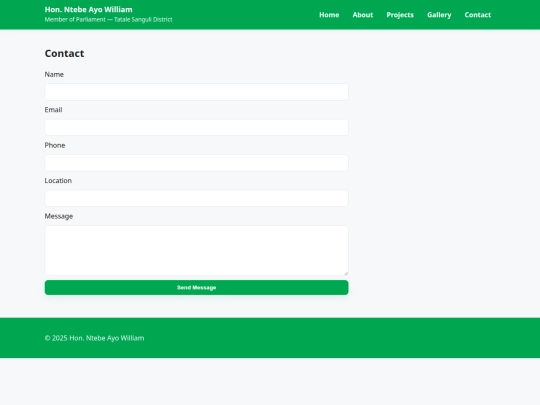Click the © 2025 footer copyright text
This screenshot has width=540, height=405.
pyautogui.click(x=94, y=338)
